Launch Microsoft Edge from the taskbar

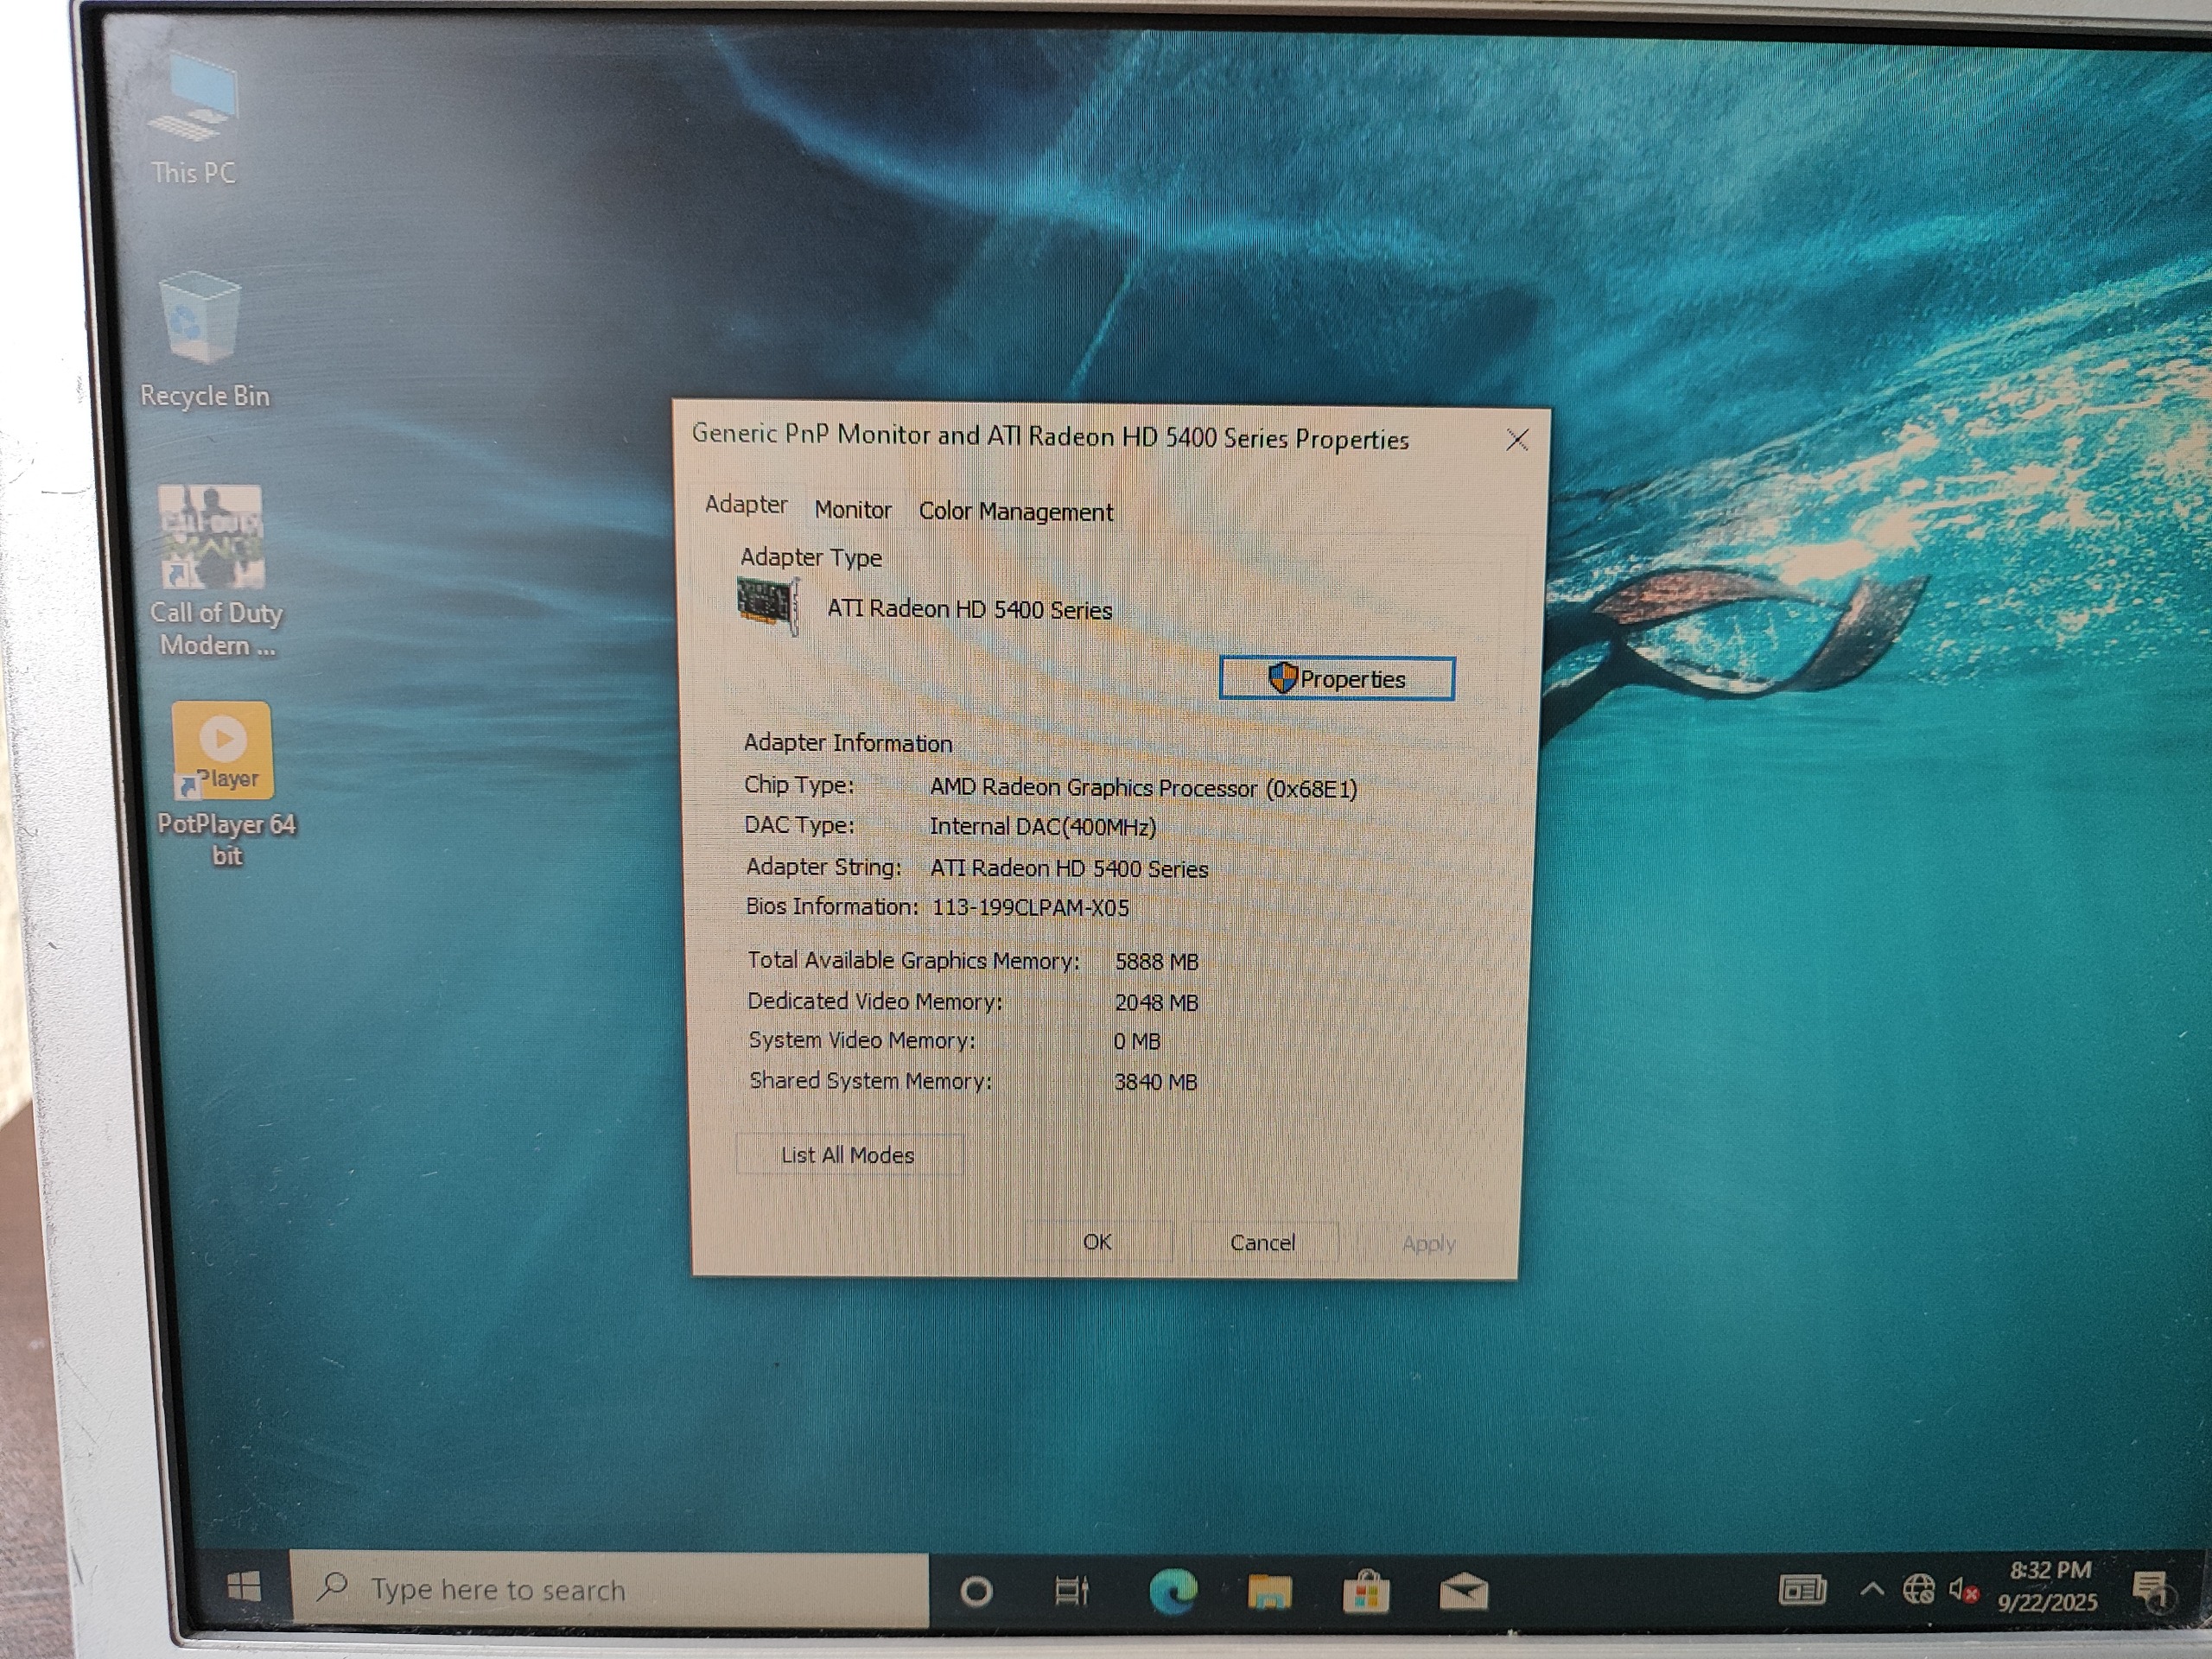[x=1173, y=1591]
